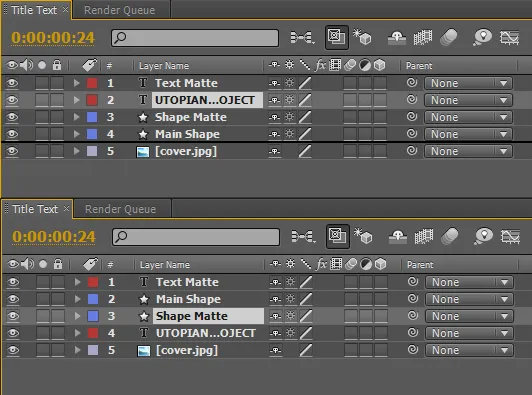Click pick whip for Text Matte in top panel
This screenshot has width=532, height=395.
tap(412, 82)
